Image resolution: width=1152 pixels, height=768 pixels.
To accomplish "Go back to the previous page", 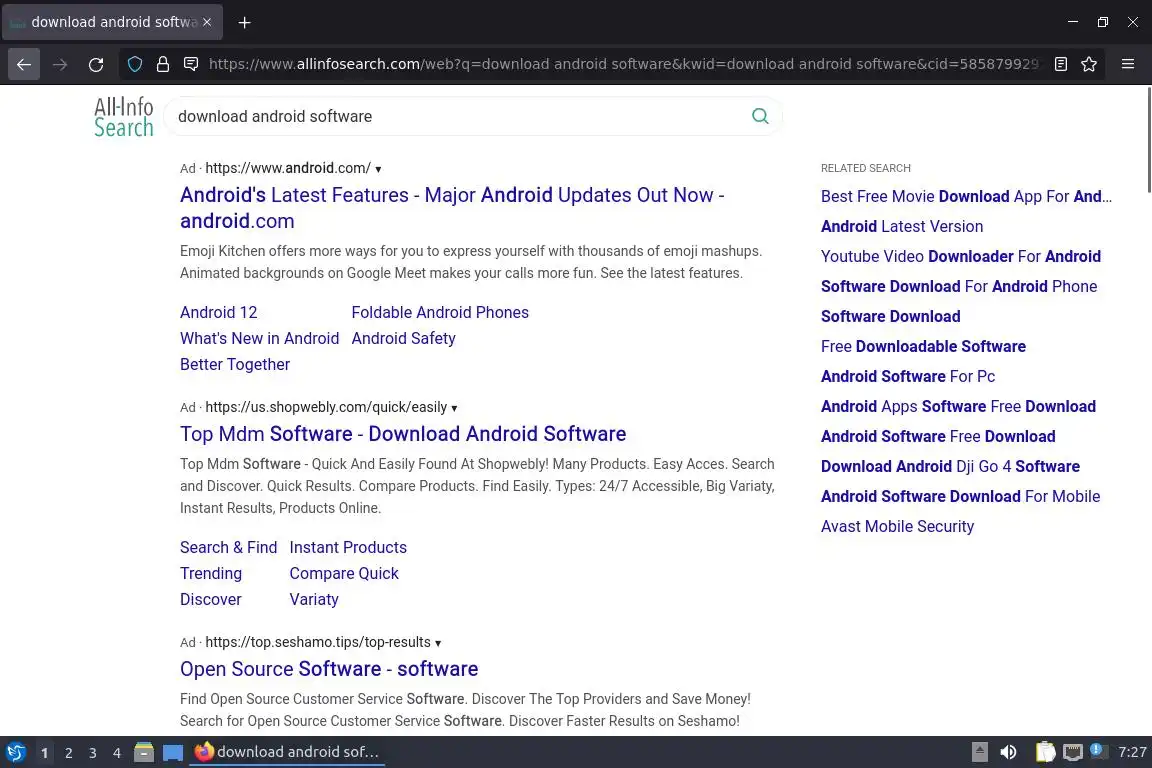I will coord(24,65).
